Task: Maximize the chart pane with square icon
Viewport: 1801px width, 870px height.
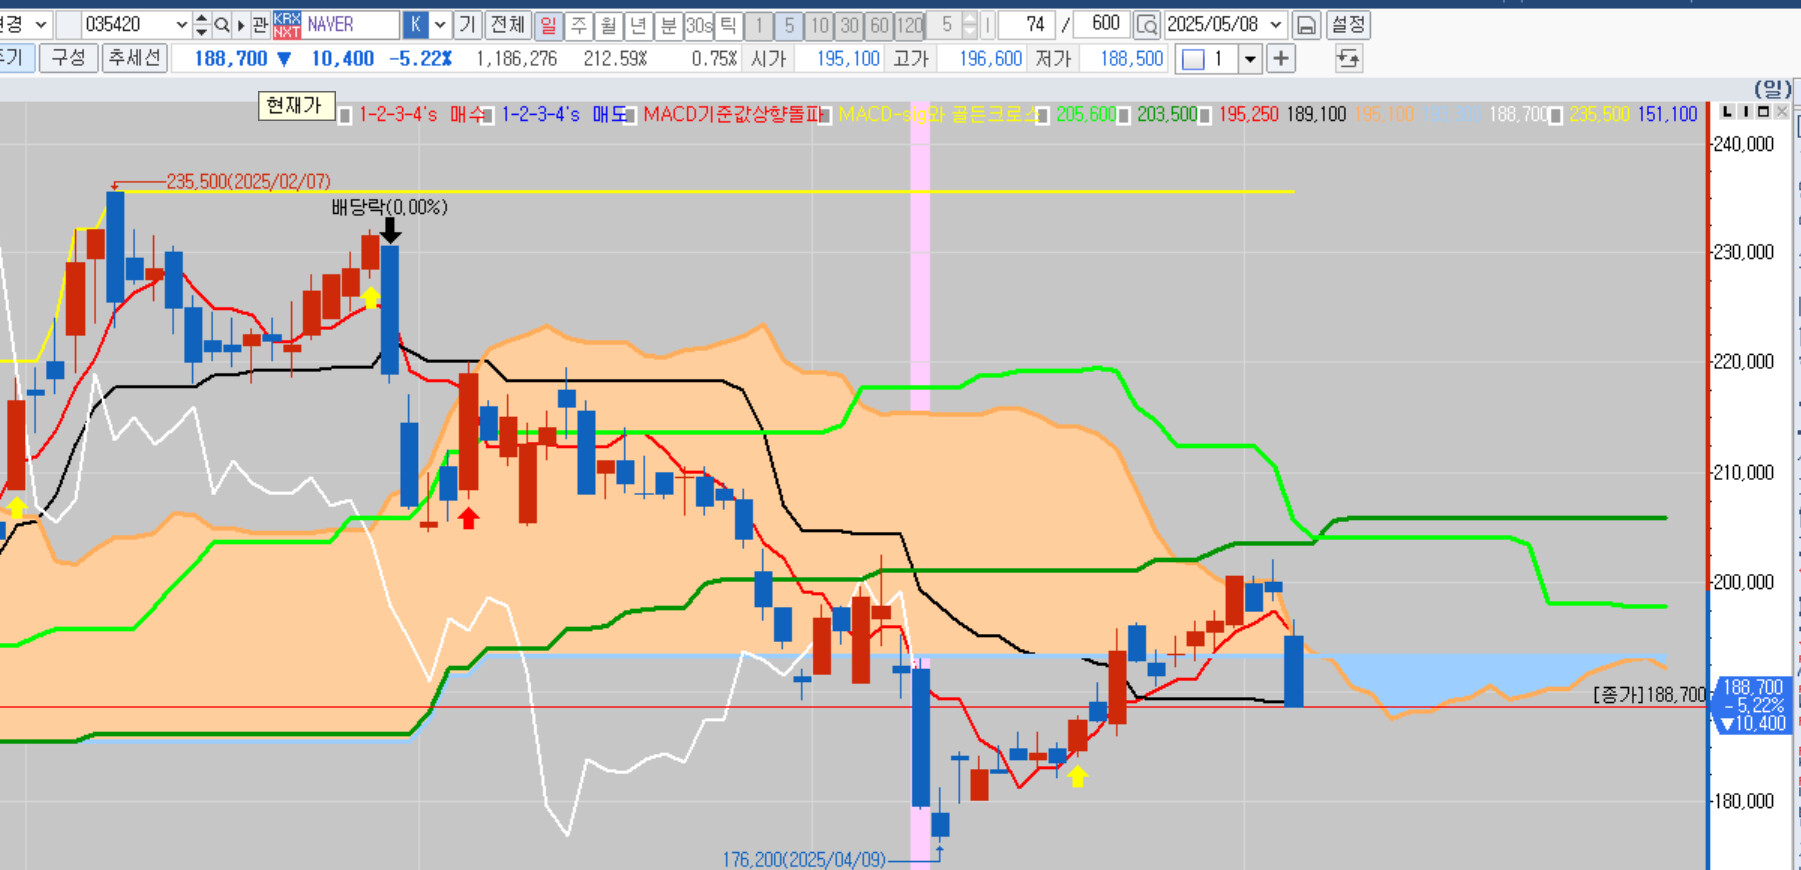Action: coord(1763,112)
